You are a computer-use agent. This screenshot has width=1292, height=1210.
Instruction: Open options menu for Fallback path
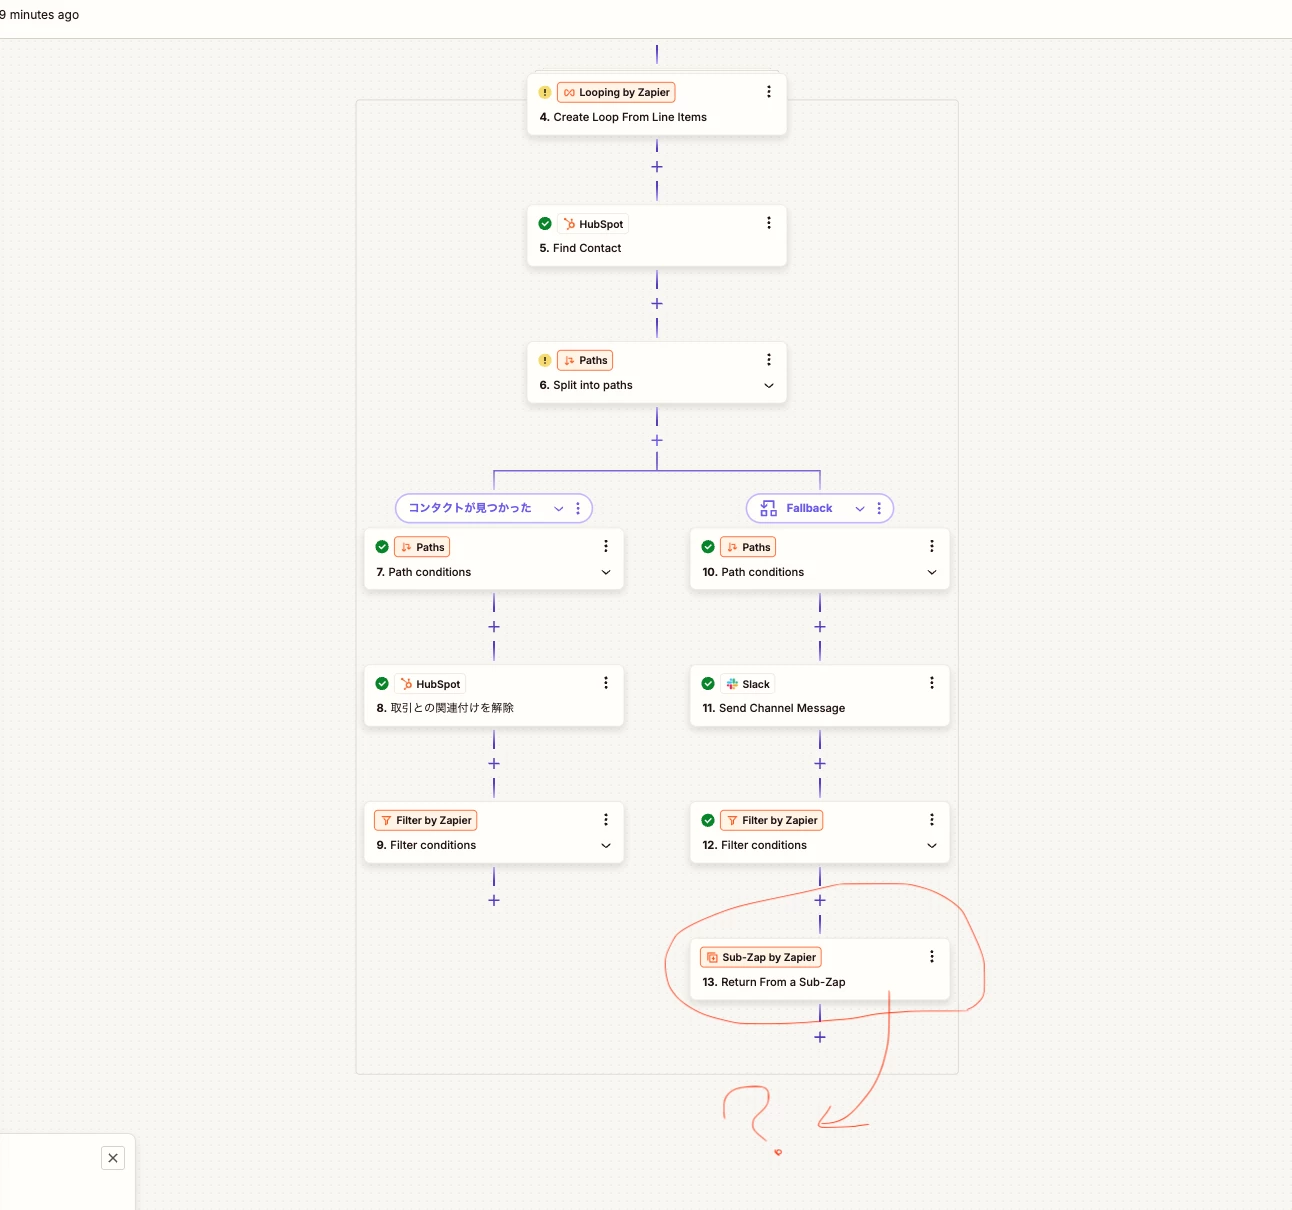879,508
